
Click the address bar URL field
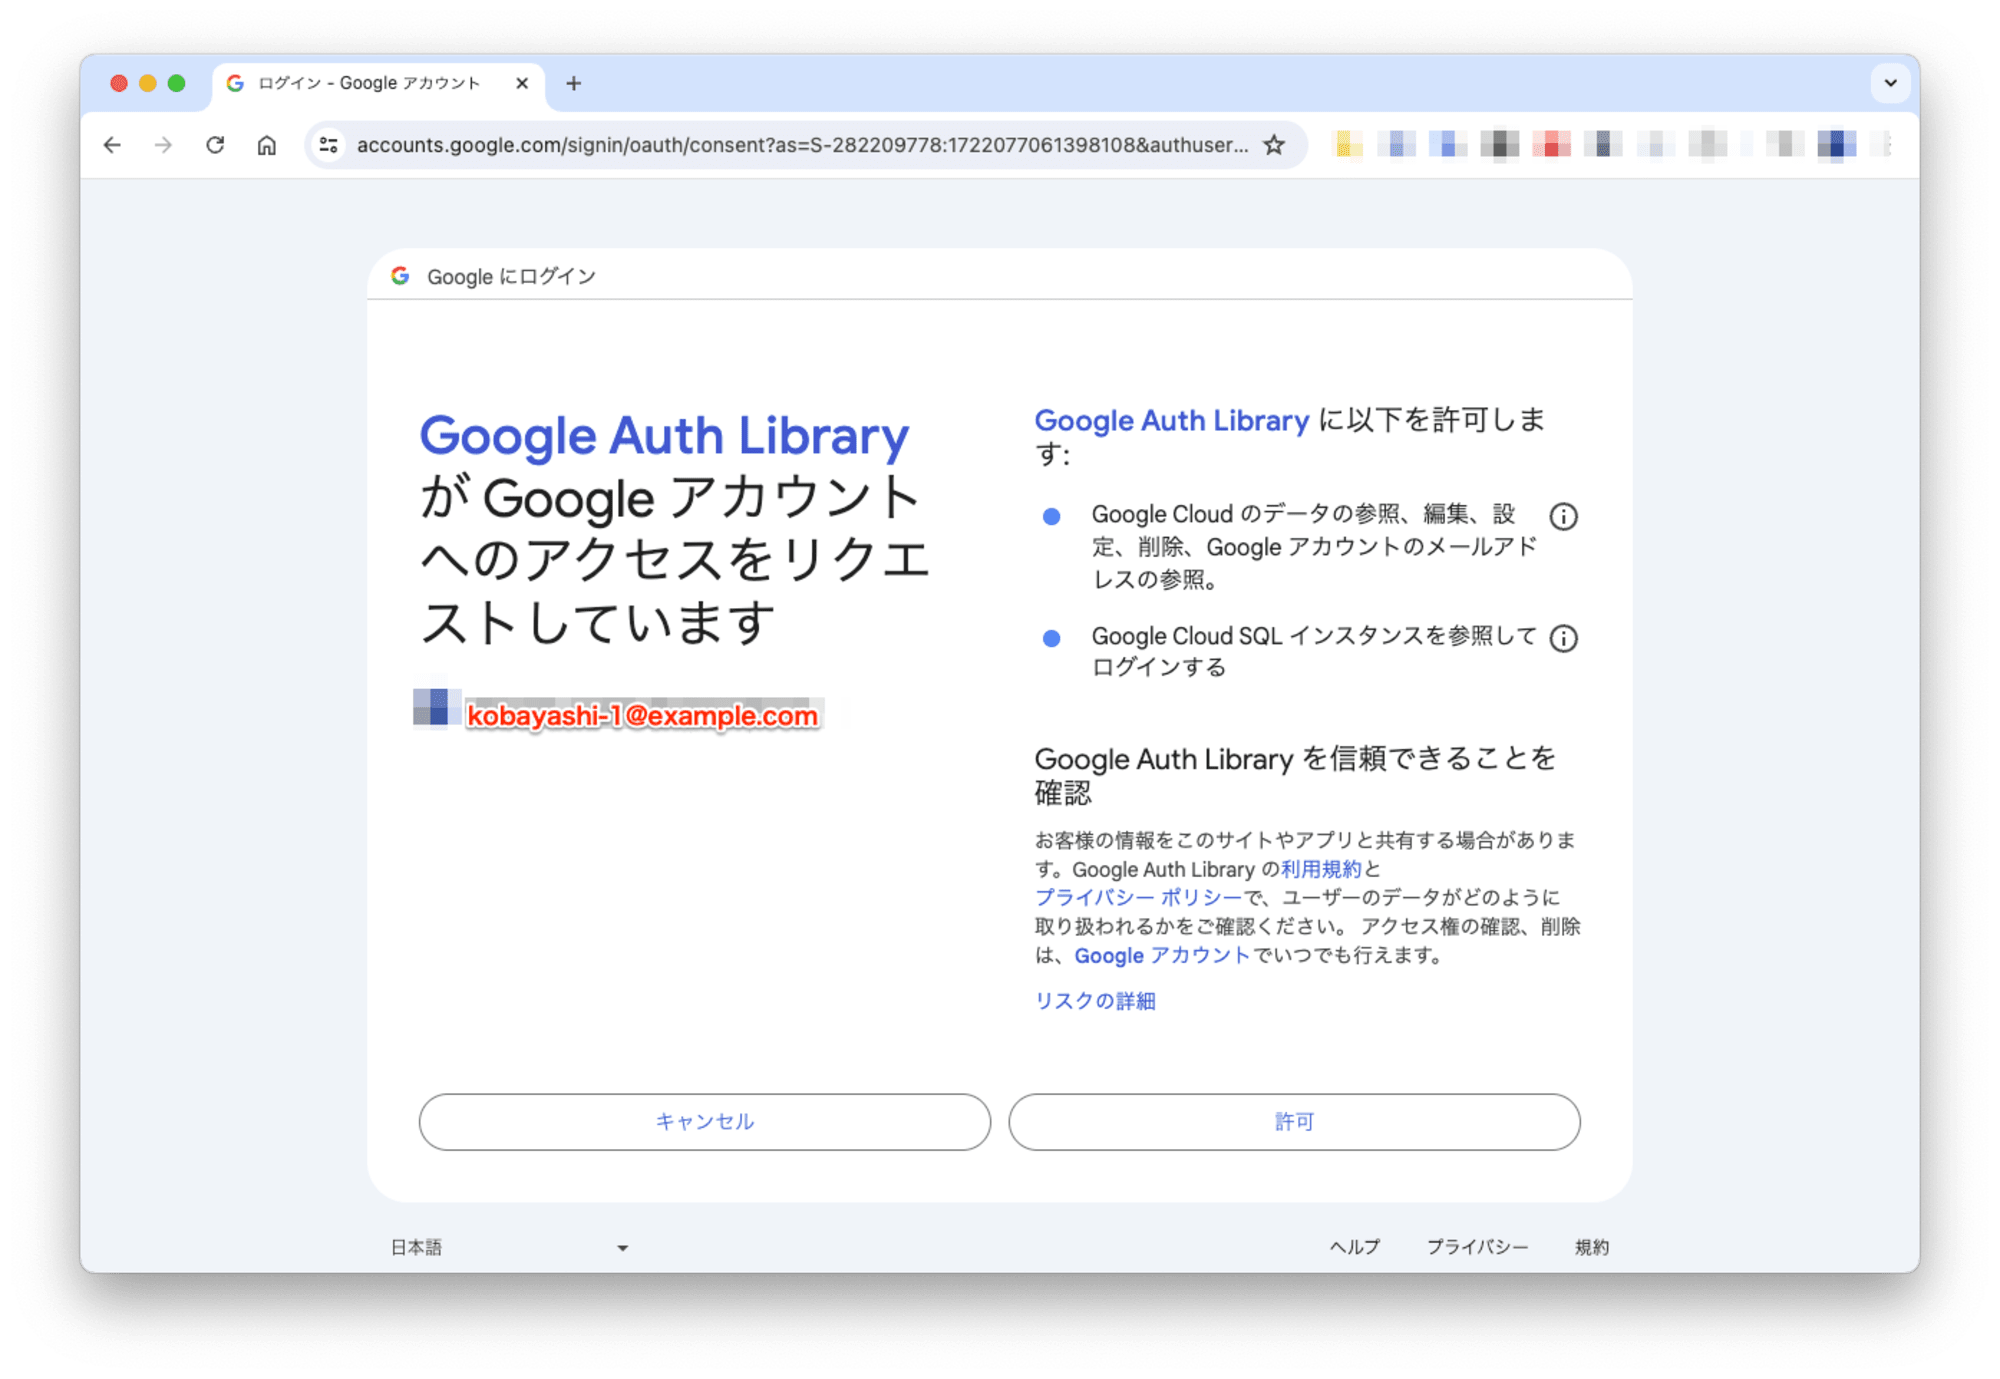point(802,145)
